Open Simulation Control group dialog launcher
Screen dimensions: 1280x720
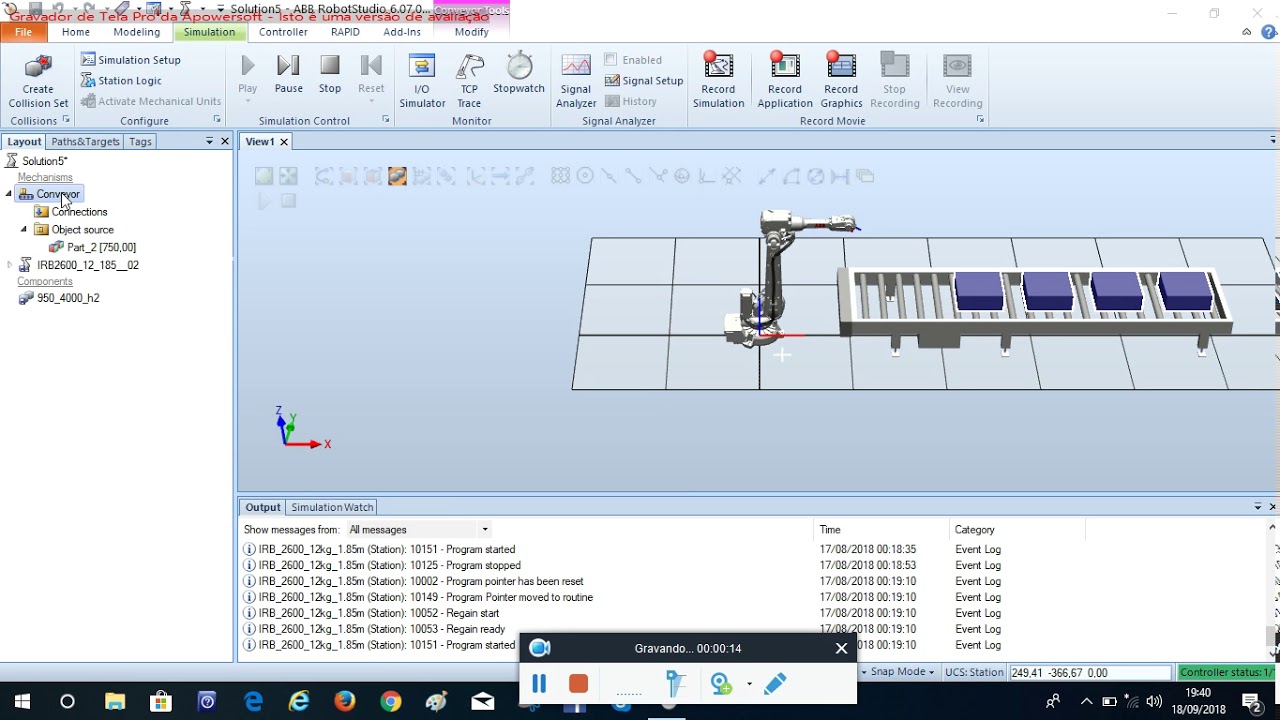coord(386,120)
